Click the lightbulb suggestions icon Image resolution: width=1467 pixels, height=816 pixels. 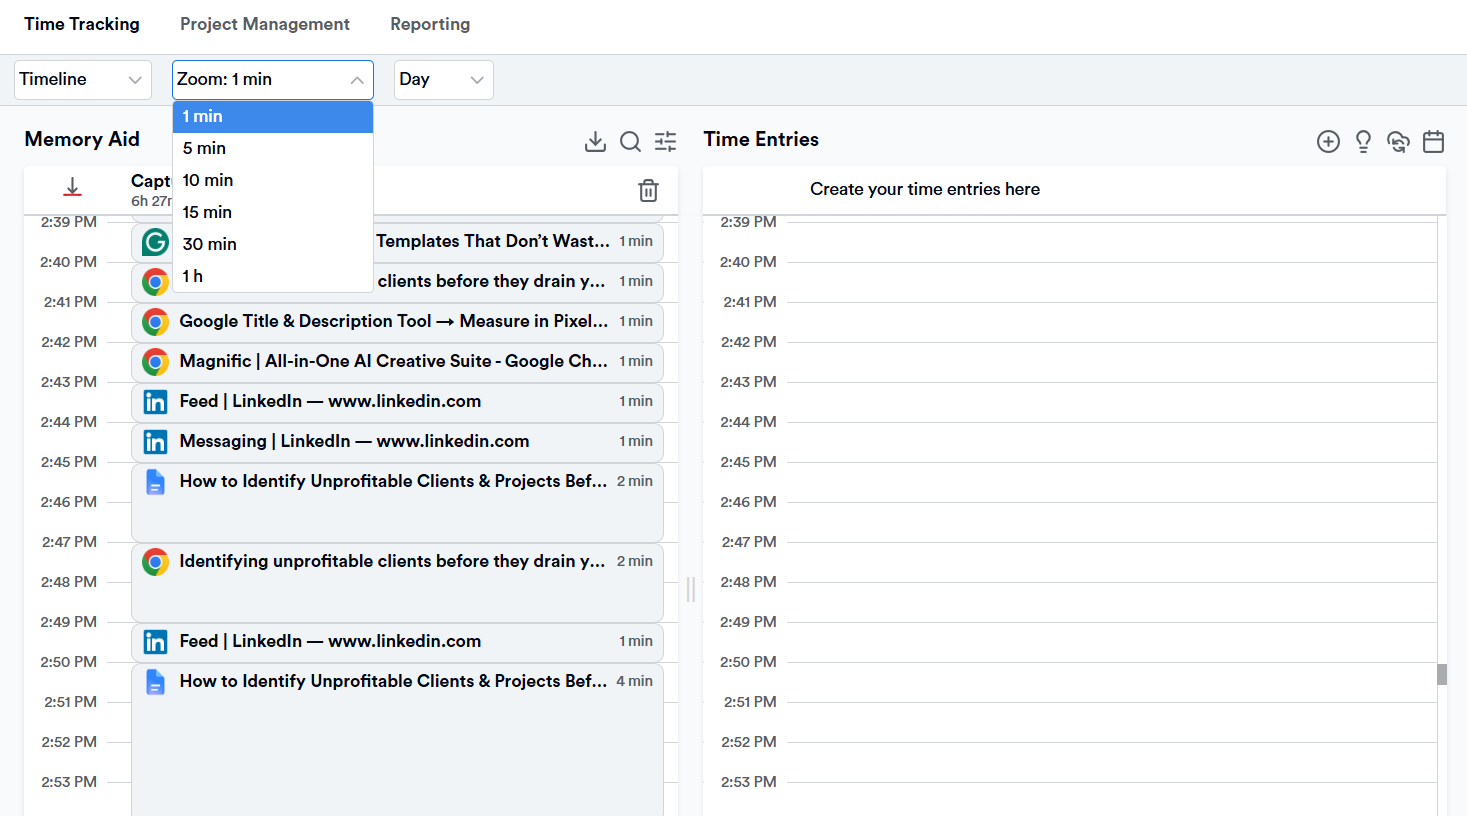tap(1363, 141)
